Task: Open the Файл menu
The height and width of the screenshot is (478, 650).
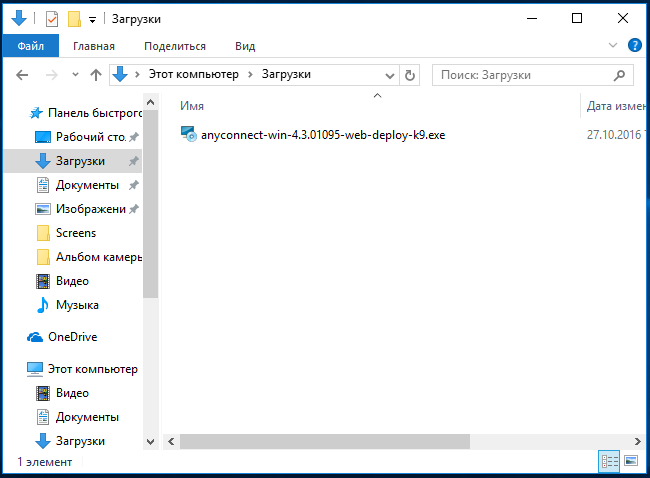Action: (31, 46)
